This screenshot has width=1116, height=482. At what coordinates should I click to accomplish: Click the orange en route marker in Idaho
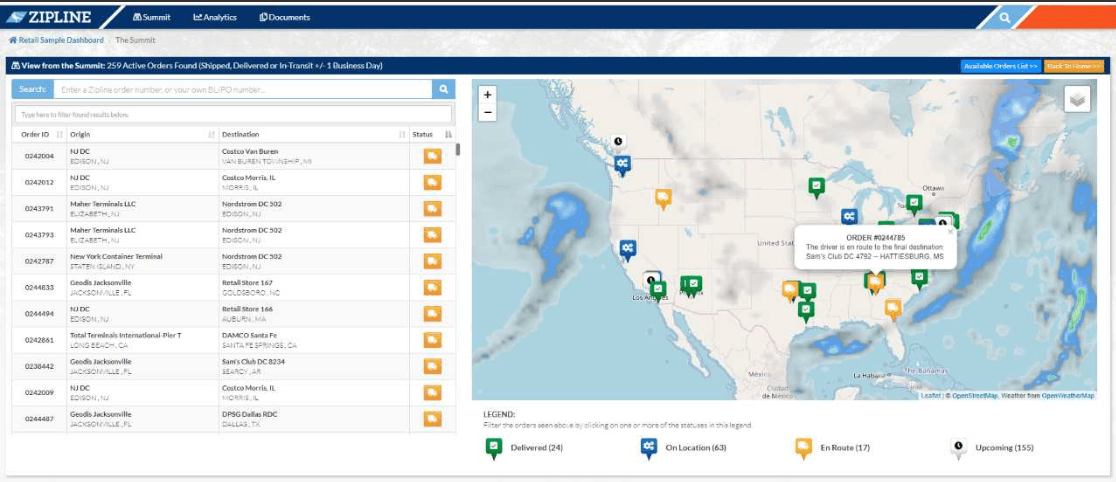(x=663, y=198)
